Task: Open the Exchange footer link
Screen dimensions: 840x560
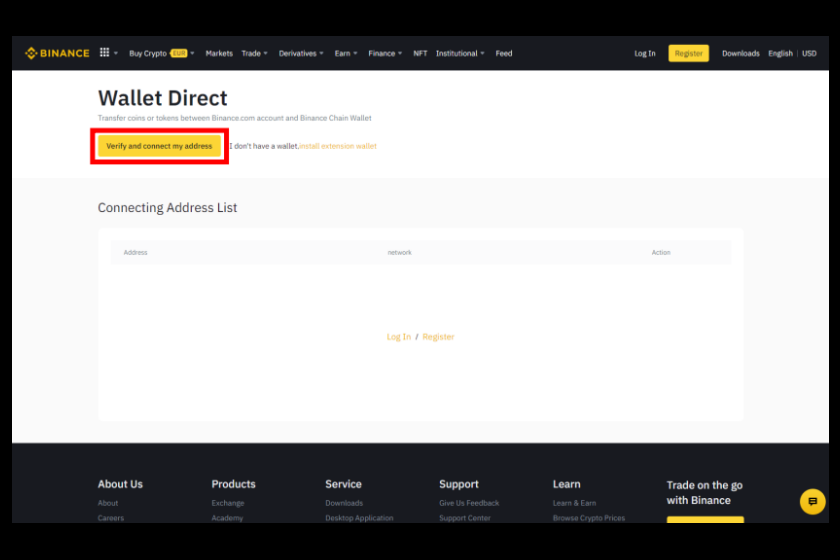Action: (x=228, y=503)
